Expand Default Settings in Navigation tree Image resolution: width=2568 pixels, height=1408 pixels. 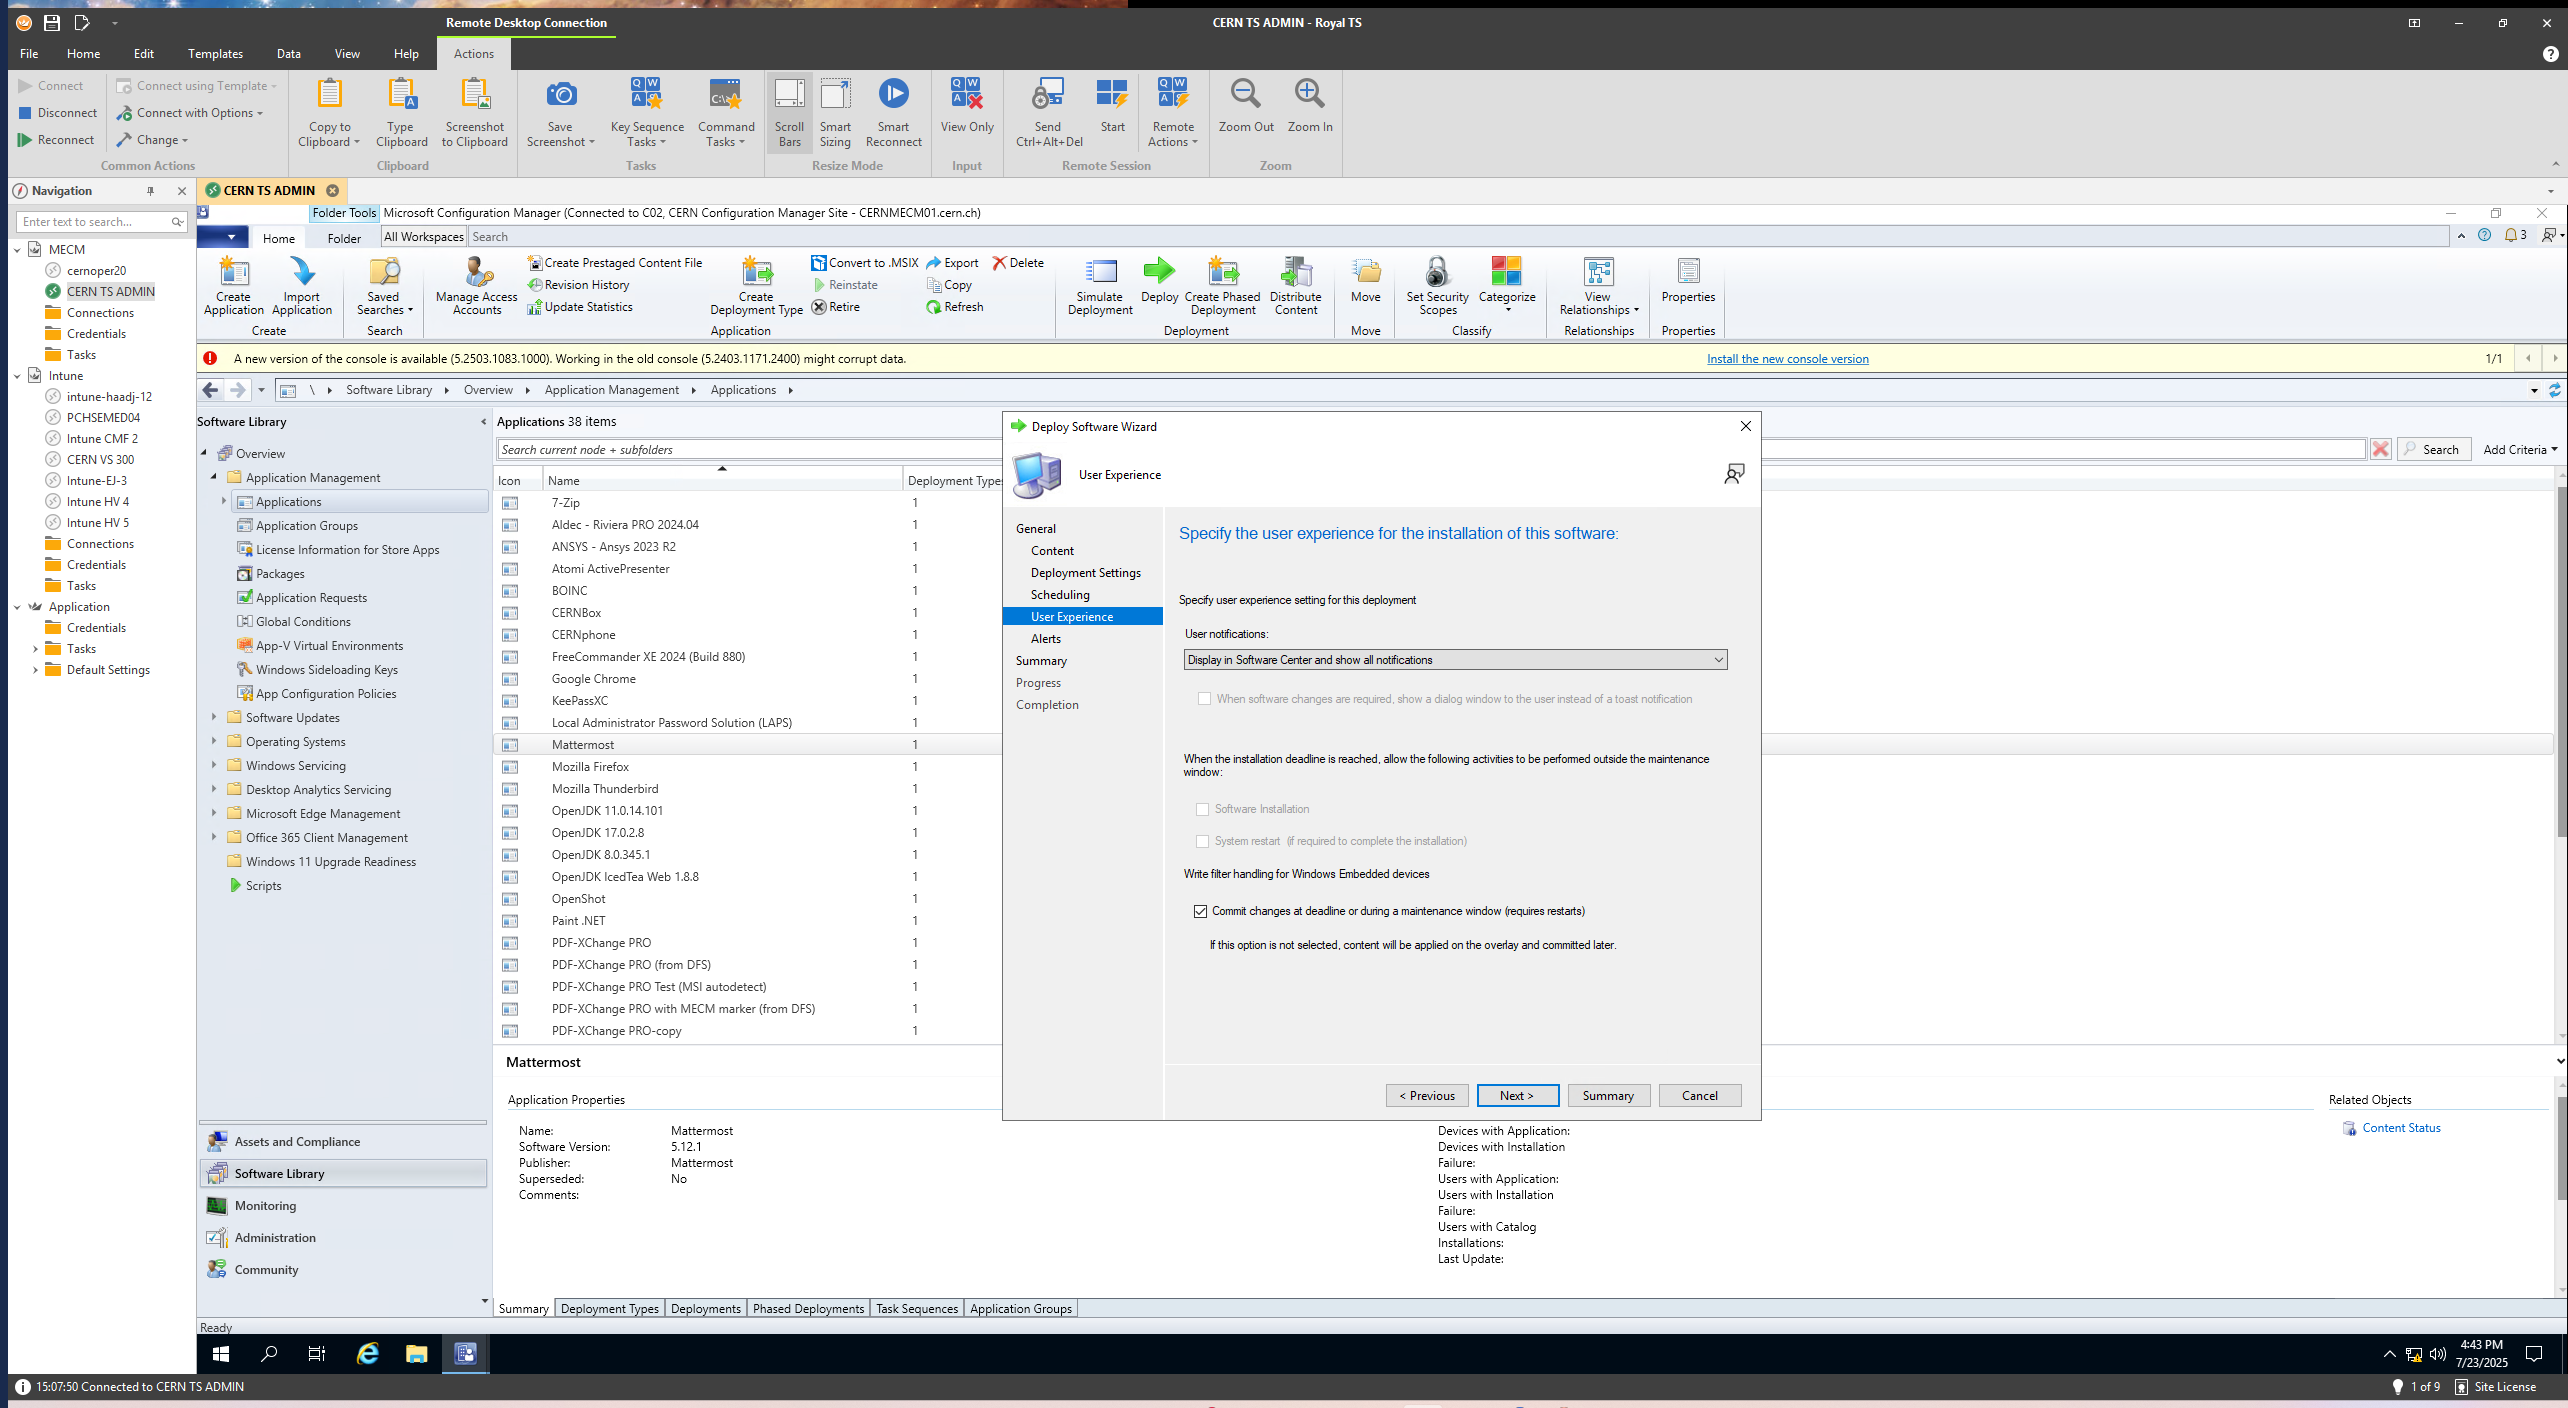(35, 670)
